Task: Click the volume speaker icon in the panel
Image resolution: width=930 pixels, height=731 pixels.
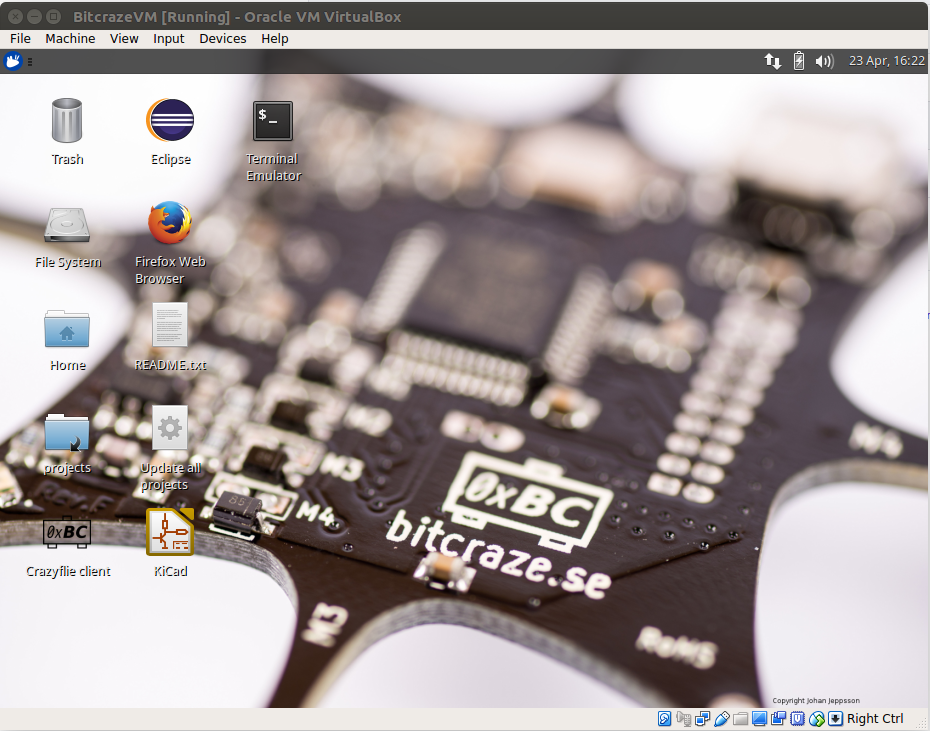Action: click(824, 61)
